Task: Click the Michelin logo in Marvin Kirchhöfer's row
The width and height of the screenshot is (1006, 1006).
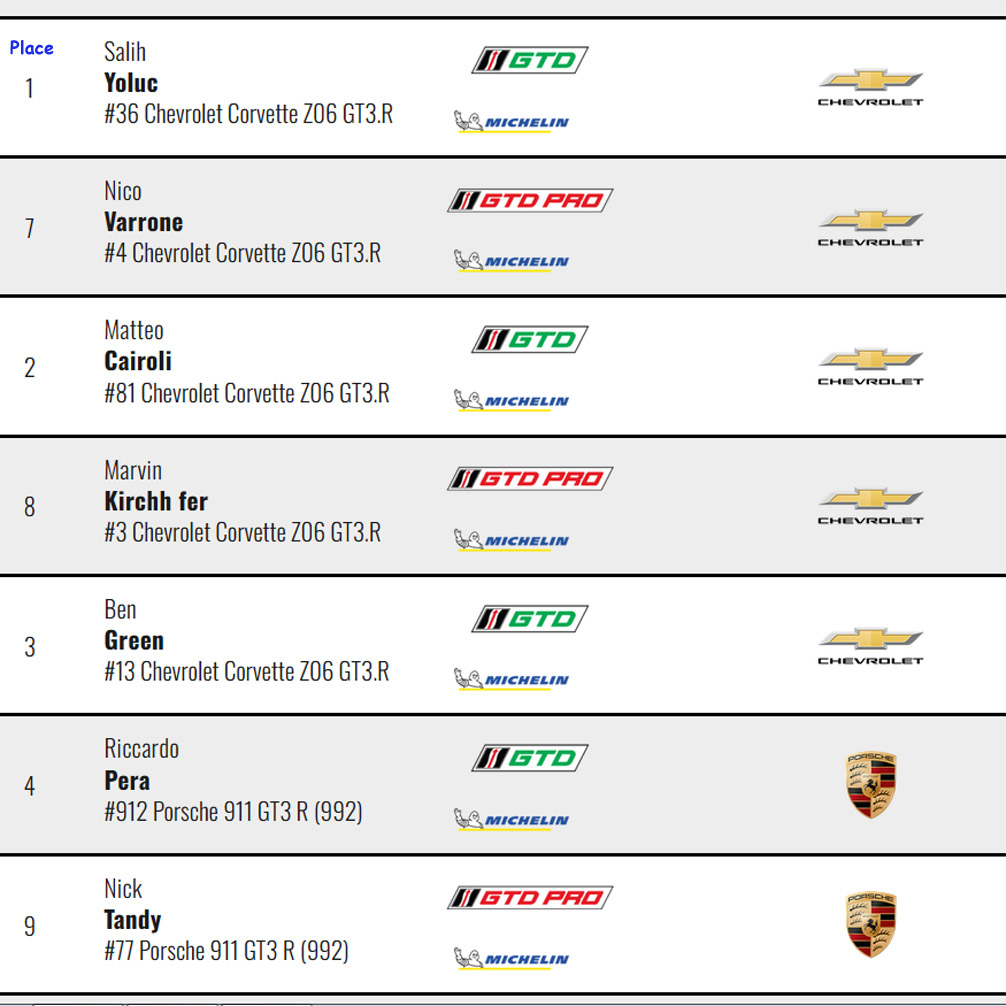Action: [x=511, y=540]
